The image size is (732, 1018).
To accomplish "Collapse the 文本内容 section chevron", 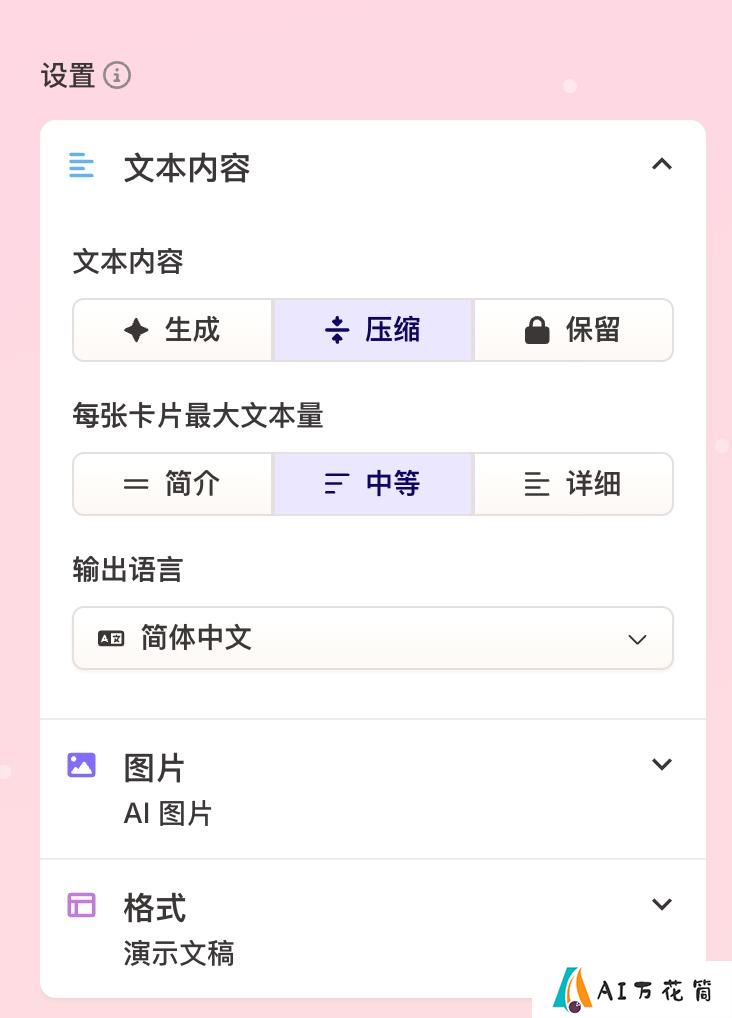I will (x=661, y=164).
